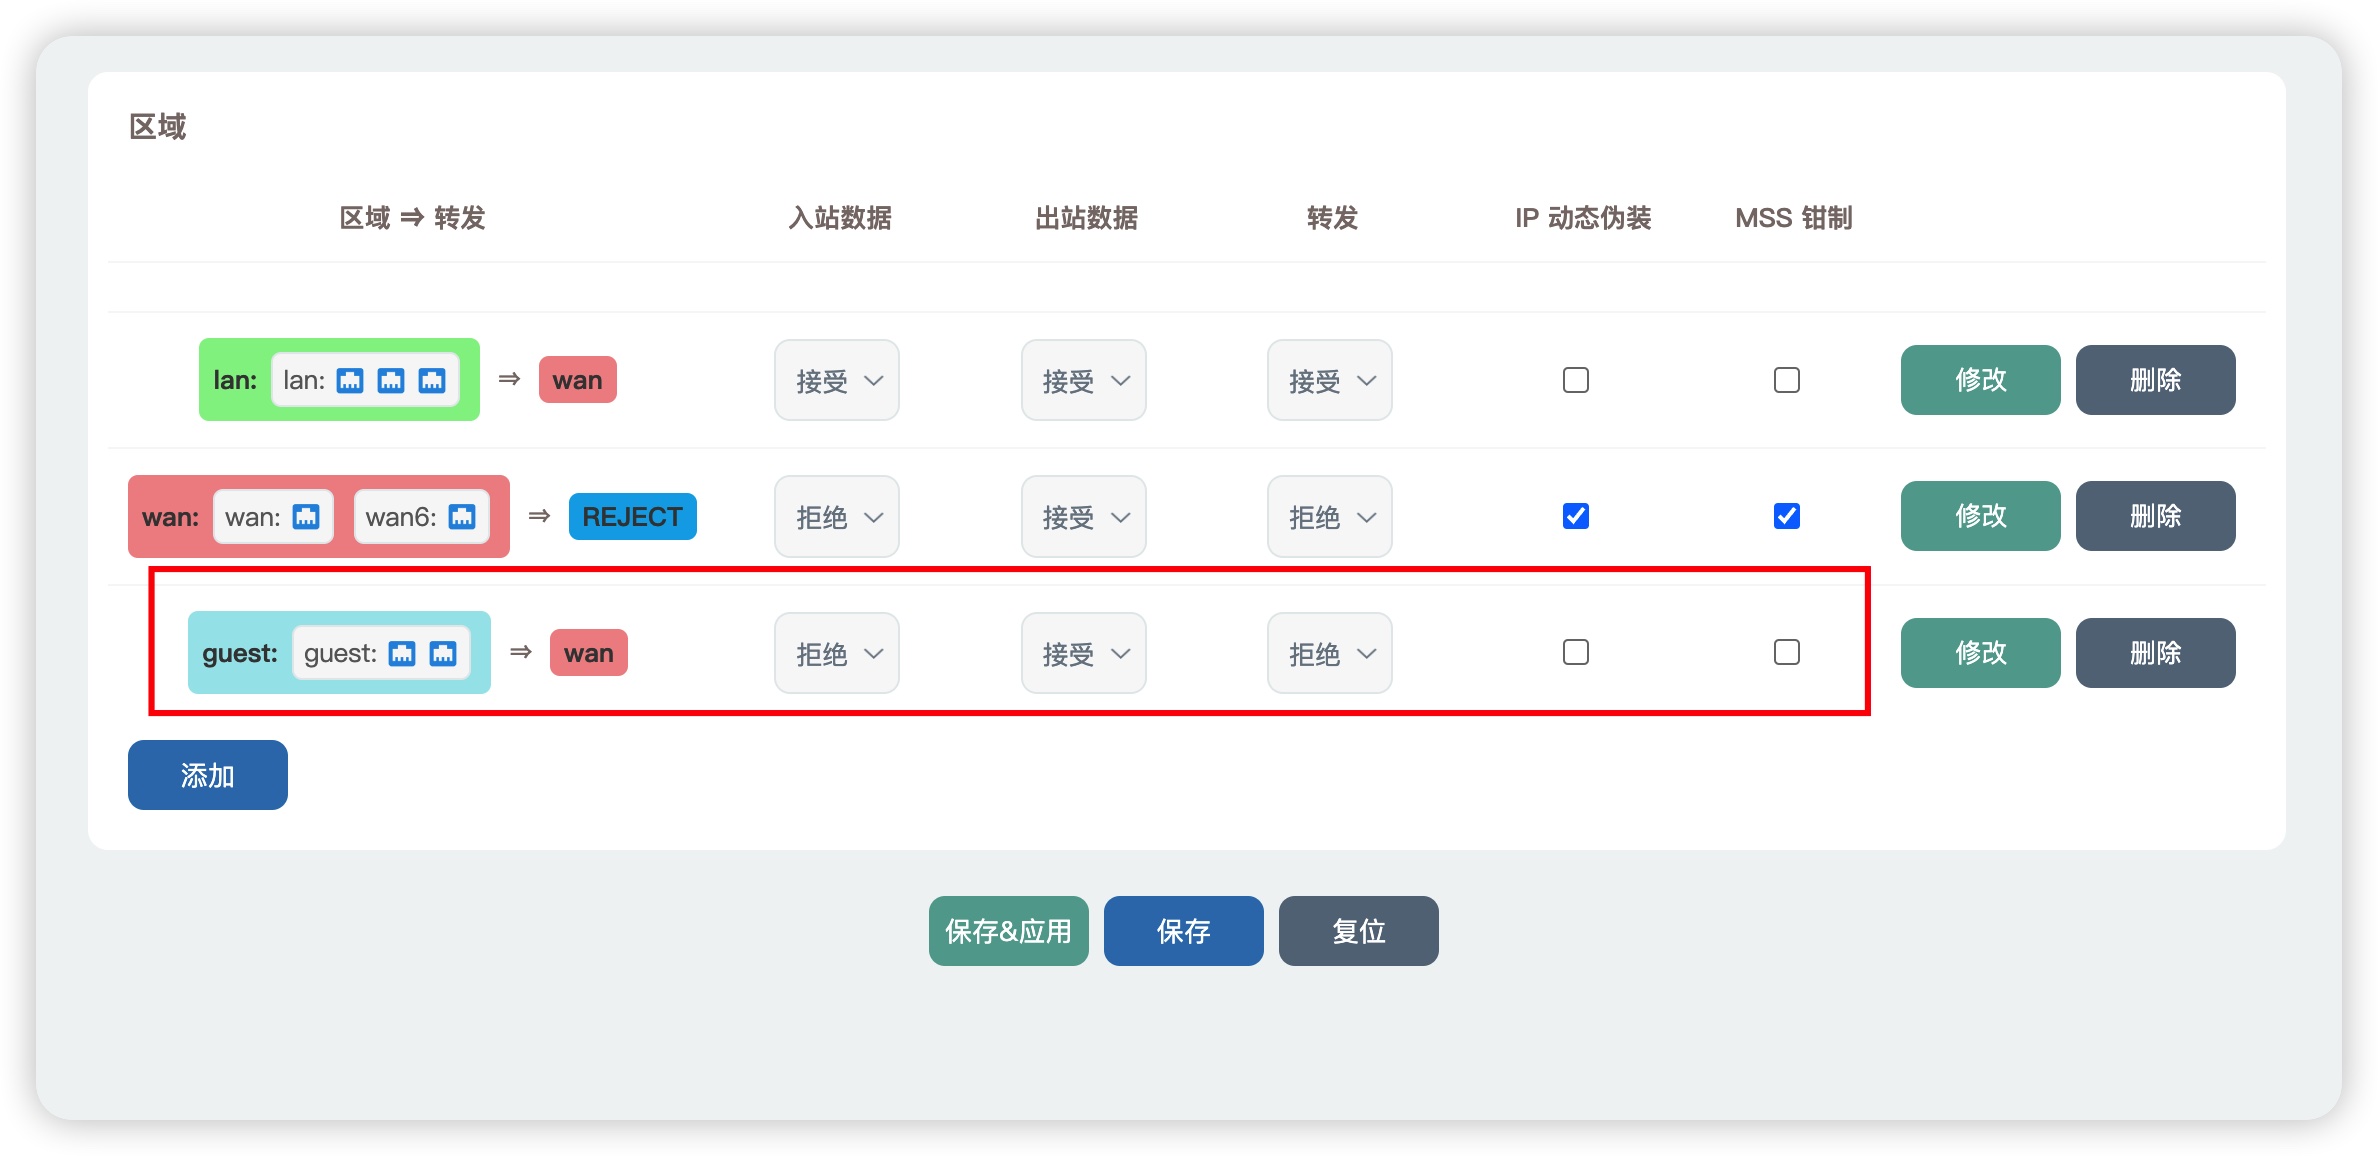The image size is (2378, 1156).
Task: Click the interface icon inside the wan6: badge
Action: (x=461, y=516)
